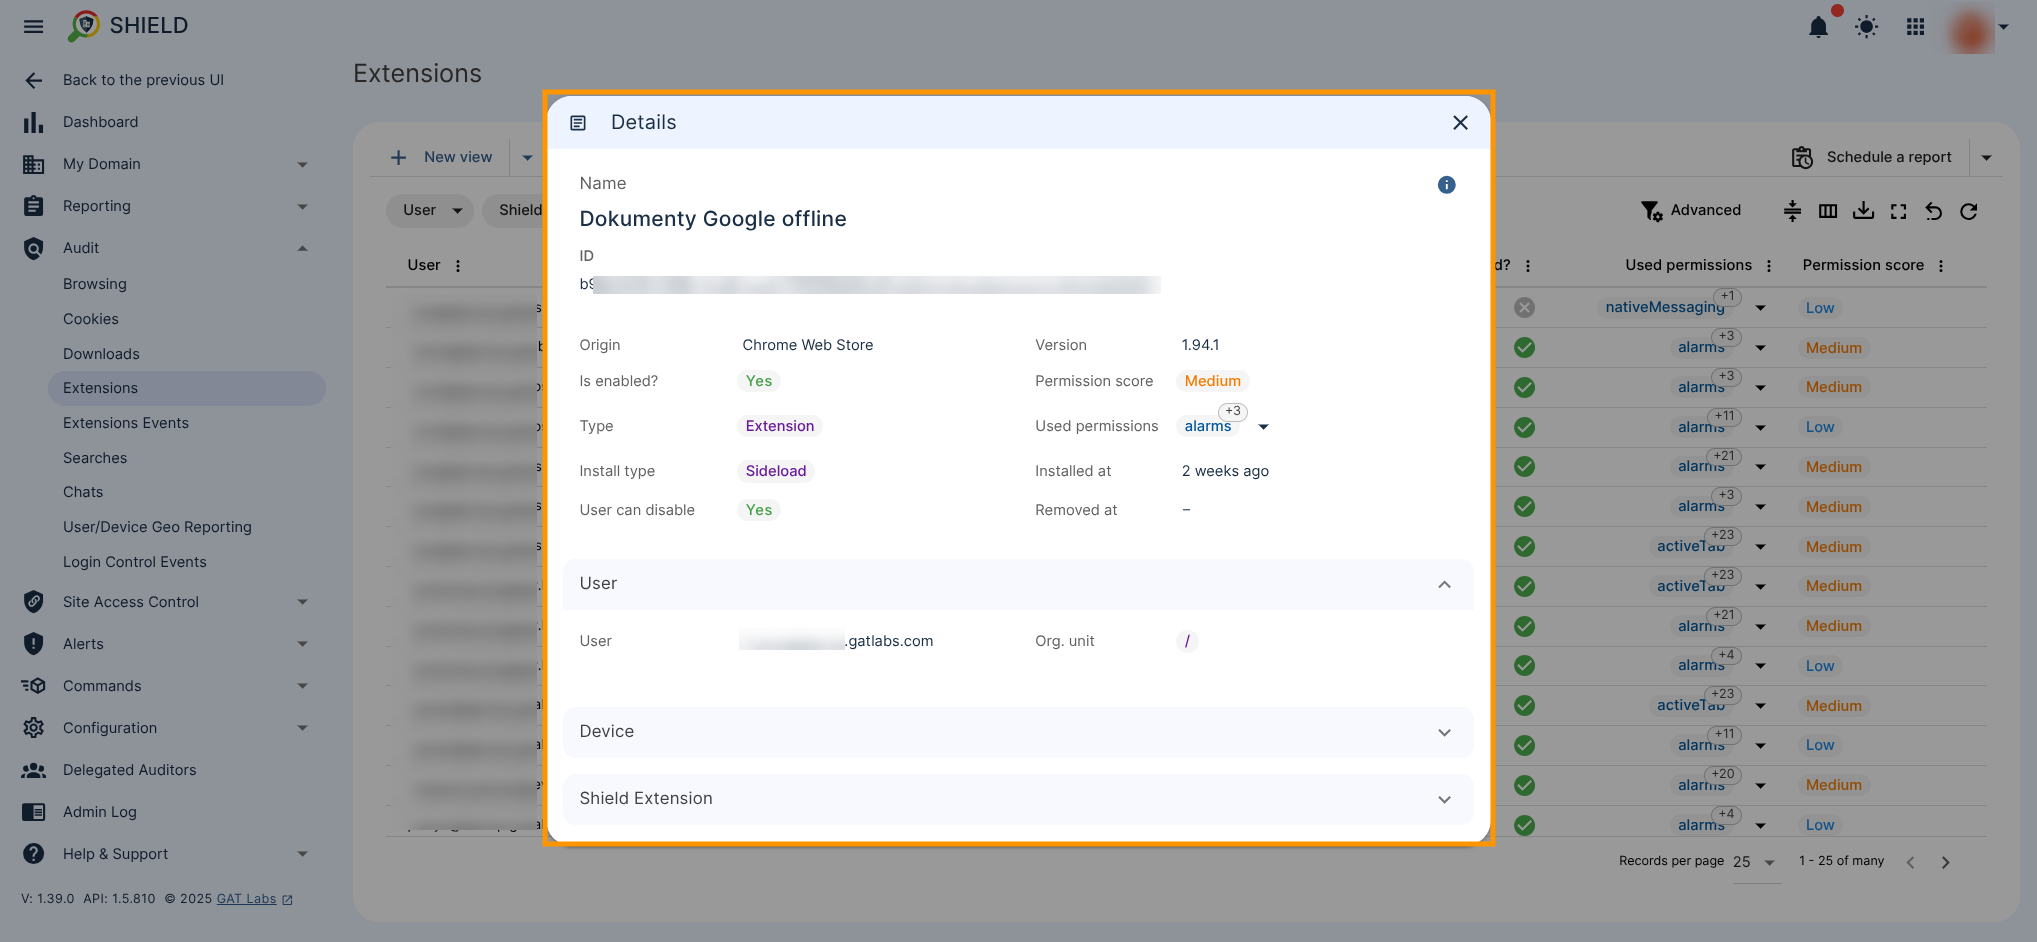2037x942 pixels.
Task: Click the Advanced filter label
Action: pos(1705,210)
